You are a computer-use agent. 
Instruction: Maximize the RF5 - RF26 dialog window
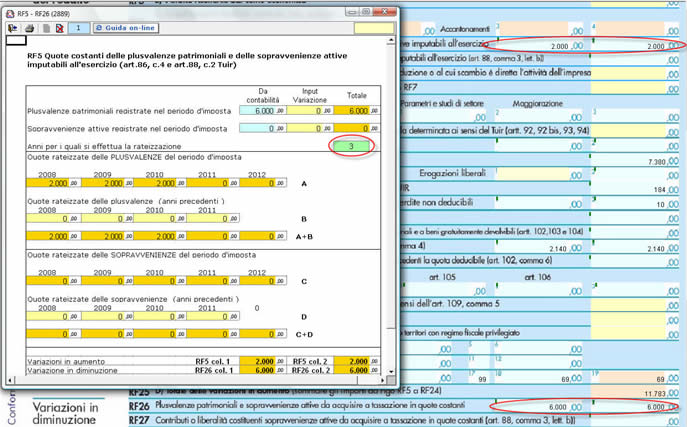click(x=366, y=11)
